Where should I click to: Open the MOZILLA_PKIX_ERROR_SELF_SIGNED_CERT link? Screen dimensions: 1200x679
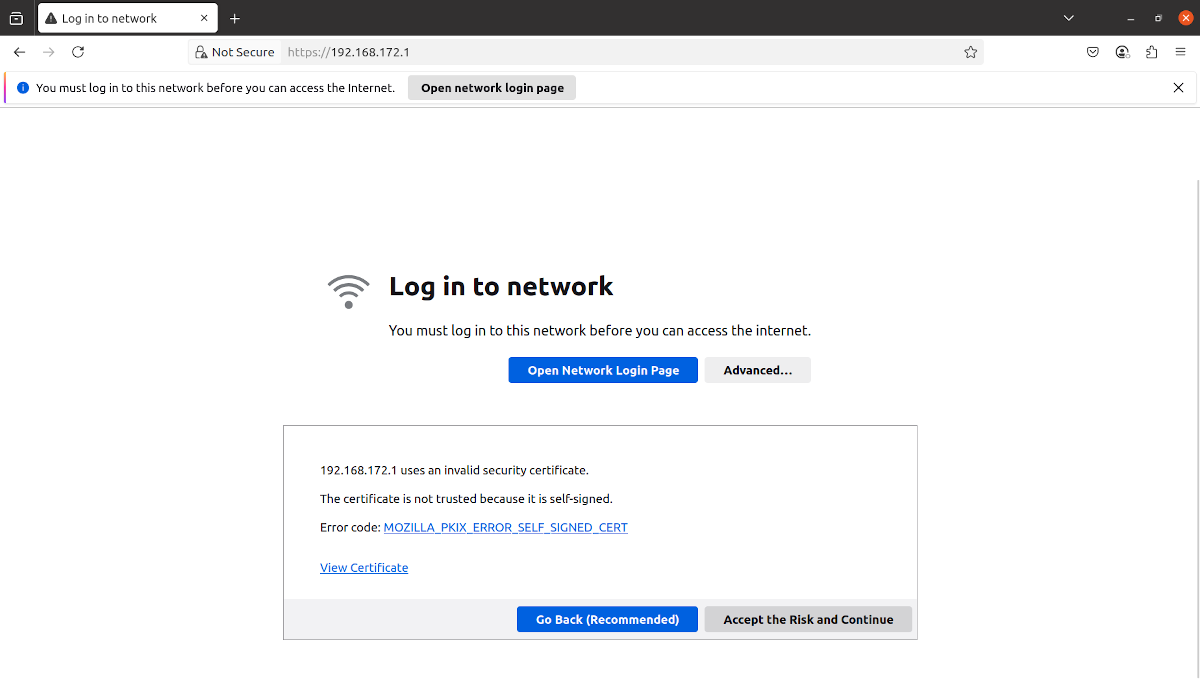505,527
